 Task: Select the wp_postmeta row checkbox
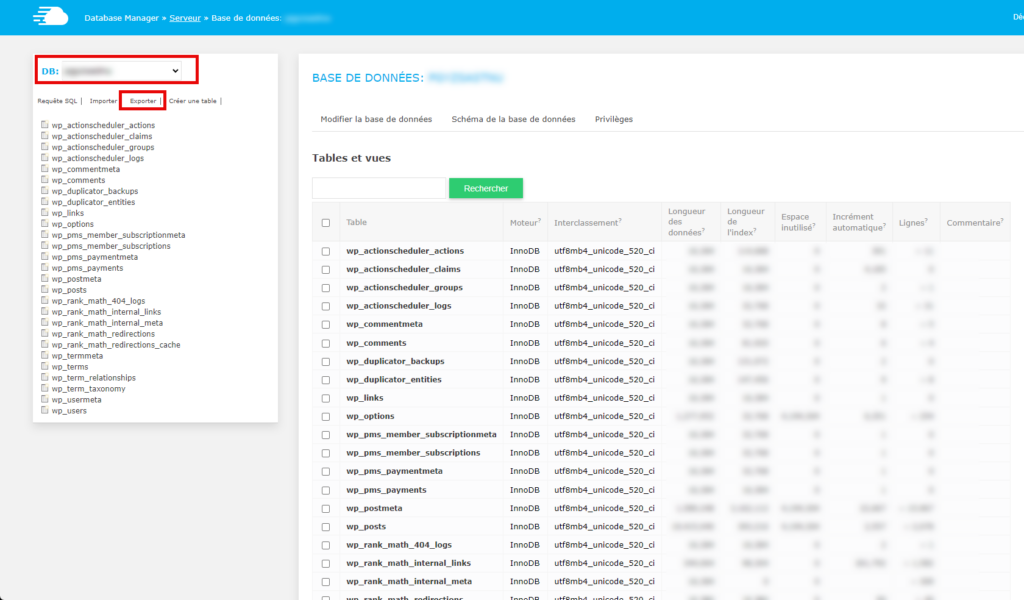click(326, 509)
